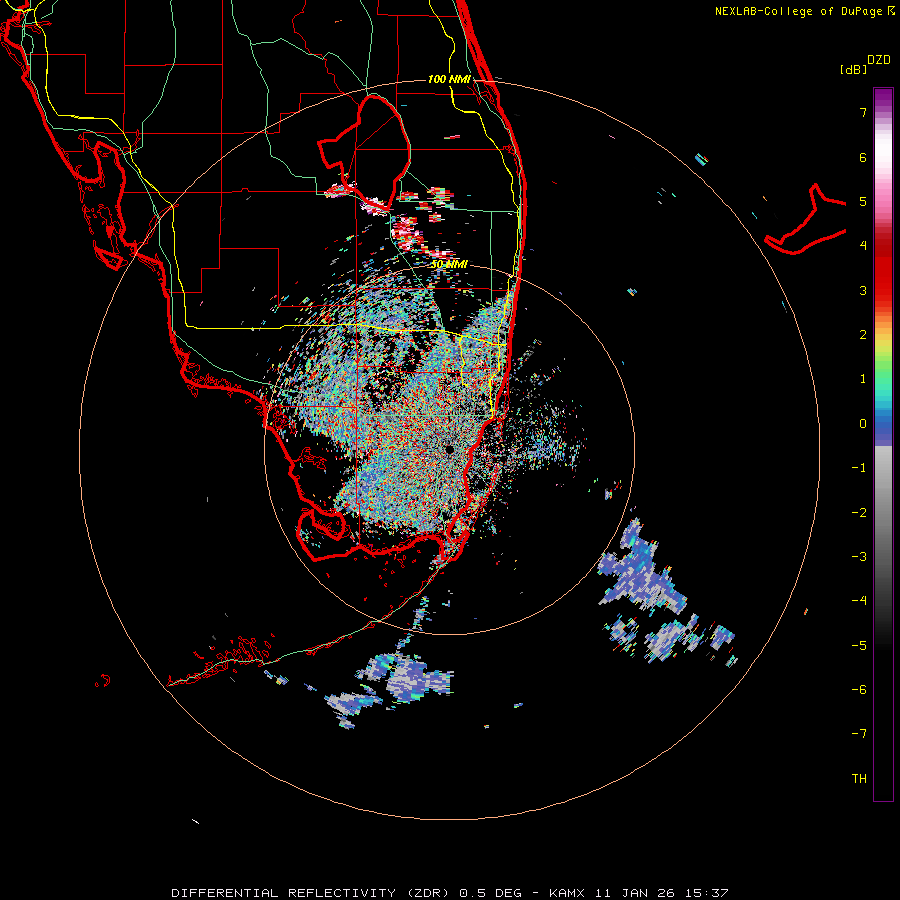Select the -5 dB scale label
Screen dimensions: 900x900
[859, 646]
